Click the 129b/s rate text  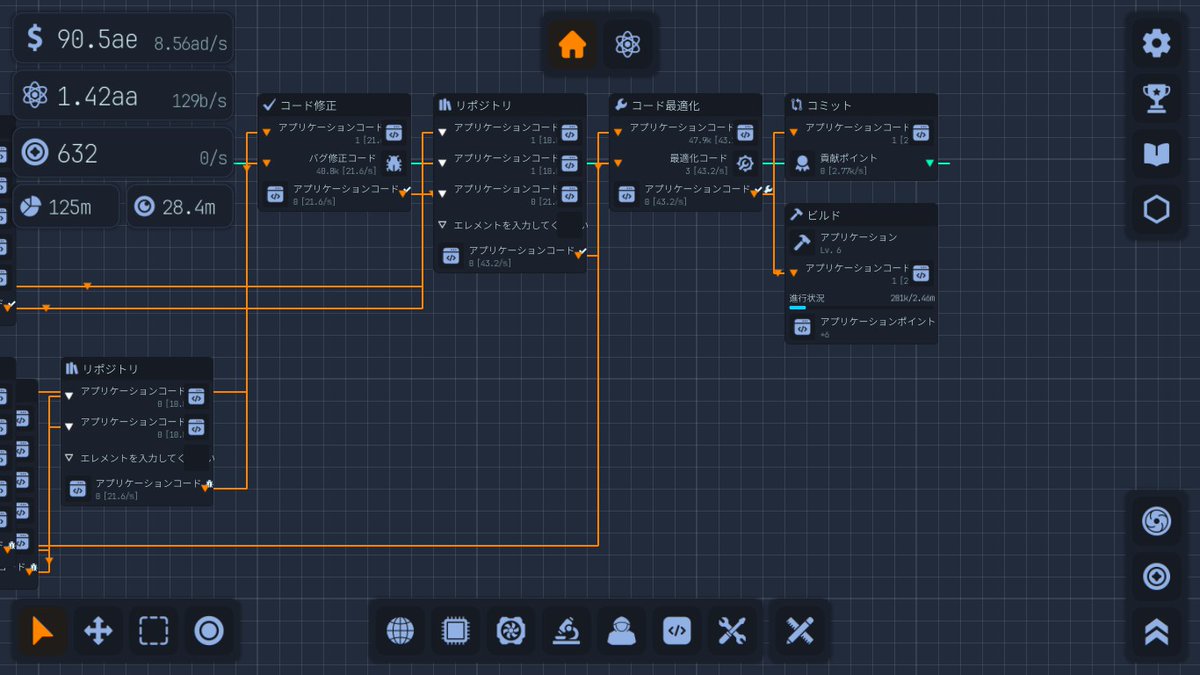(199, 101)
